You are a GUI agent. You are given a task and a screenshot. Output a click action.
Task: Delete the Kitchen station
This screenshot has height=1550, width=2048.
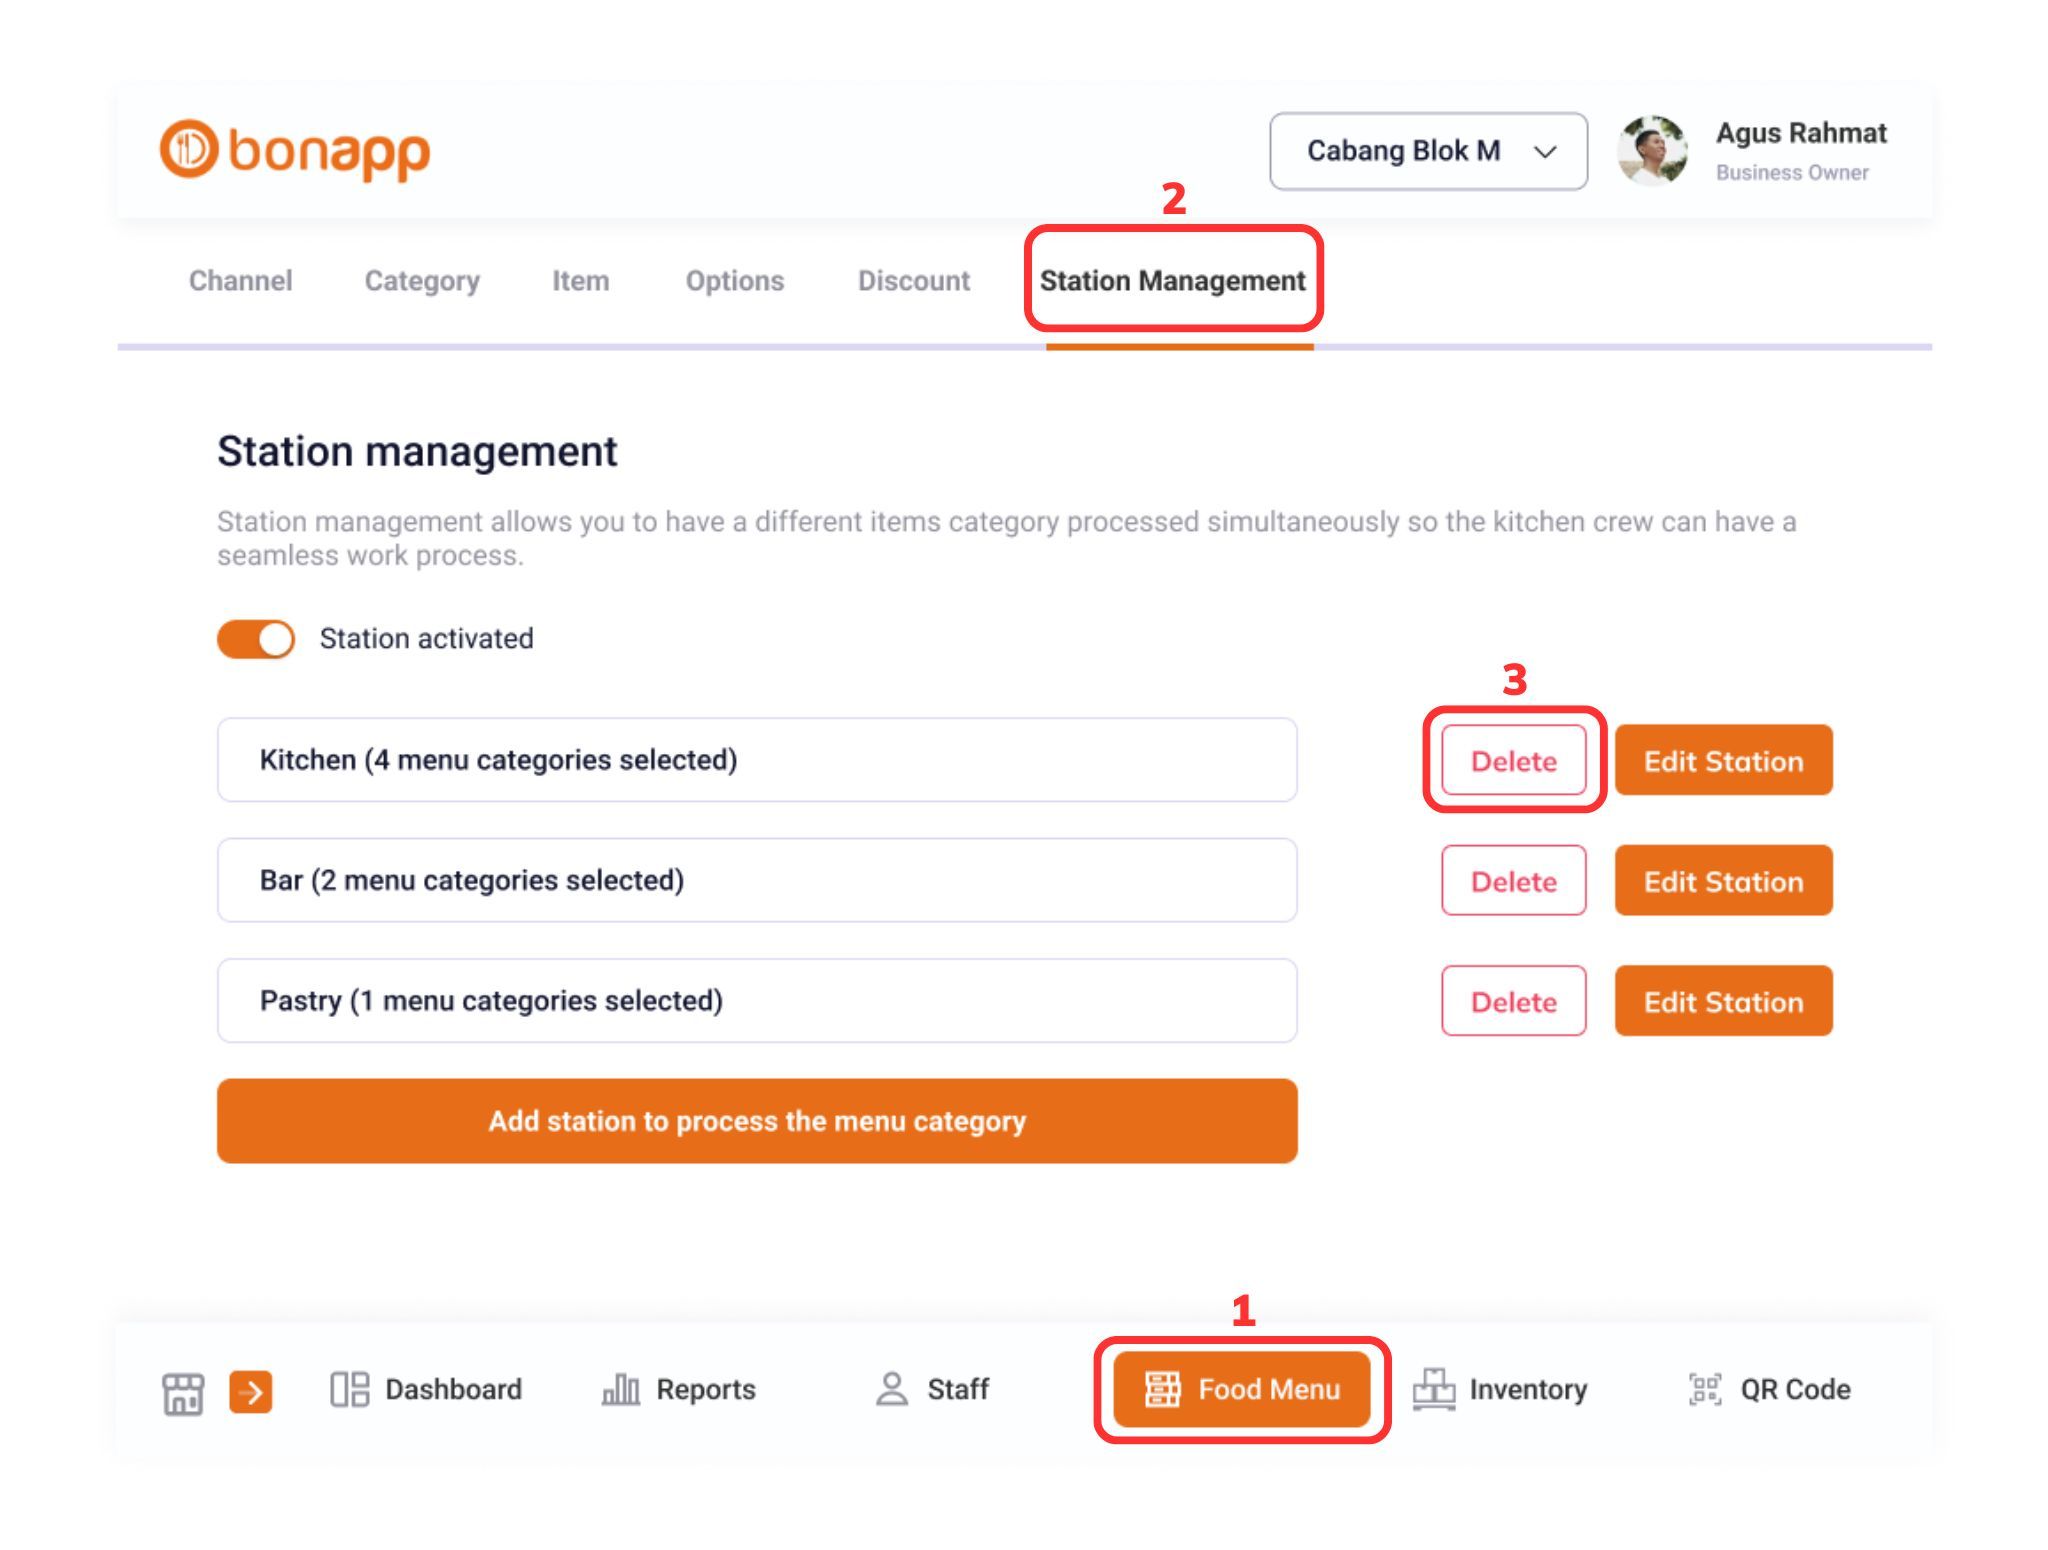[1513, 761]
